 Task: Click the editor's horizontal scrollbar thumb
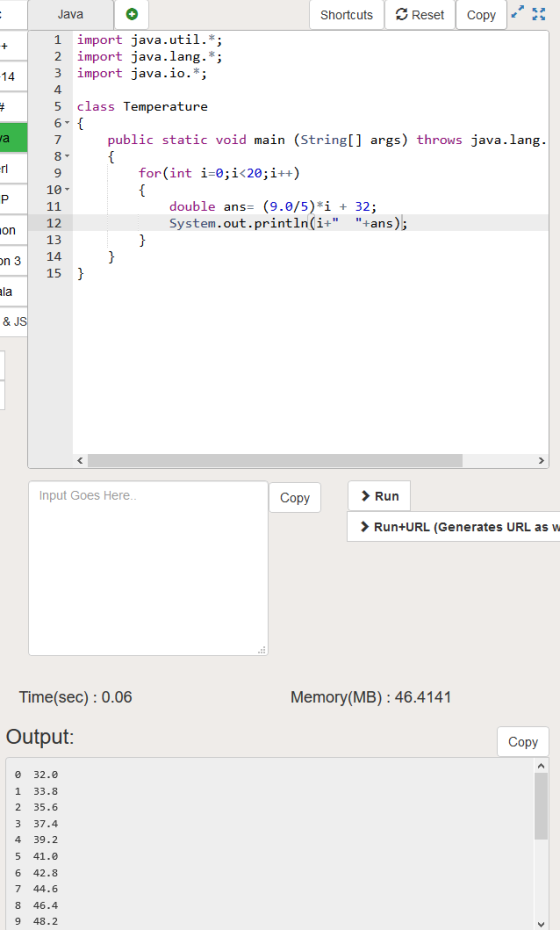click(x=275, y=461)
